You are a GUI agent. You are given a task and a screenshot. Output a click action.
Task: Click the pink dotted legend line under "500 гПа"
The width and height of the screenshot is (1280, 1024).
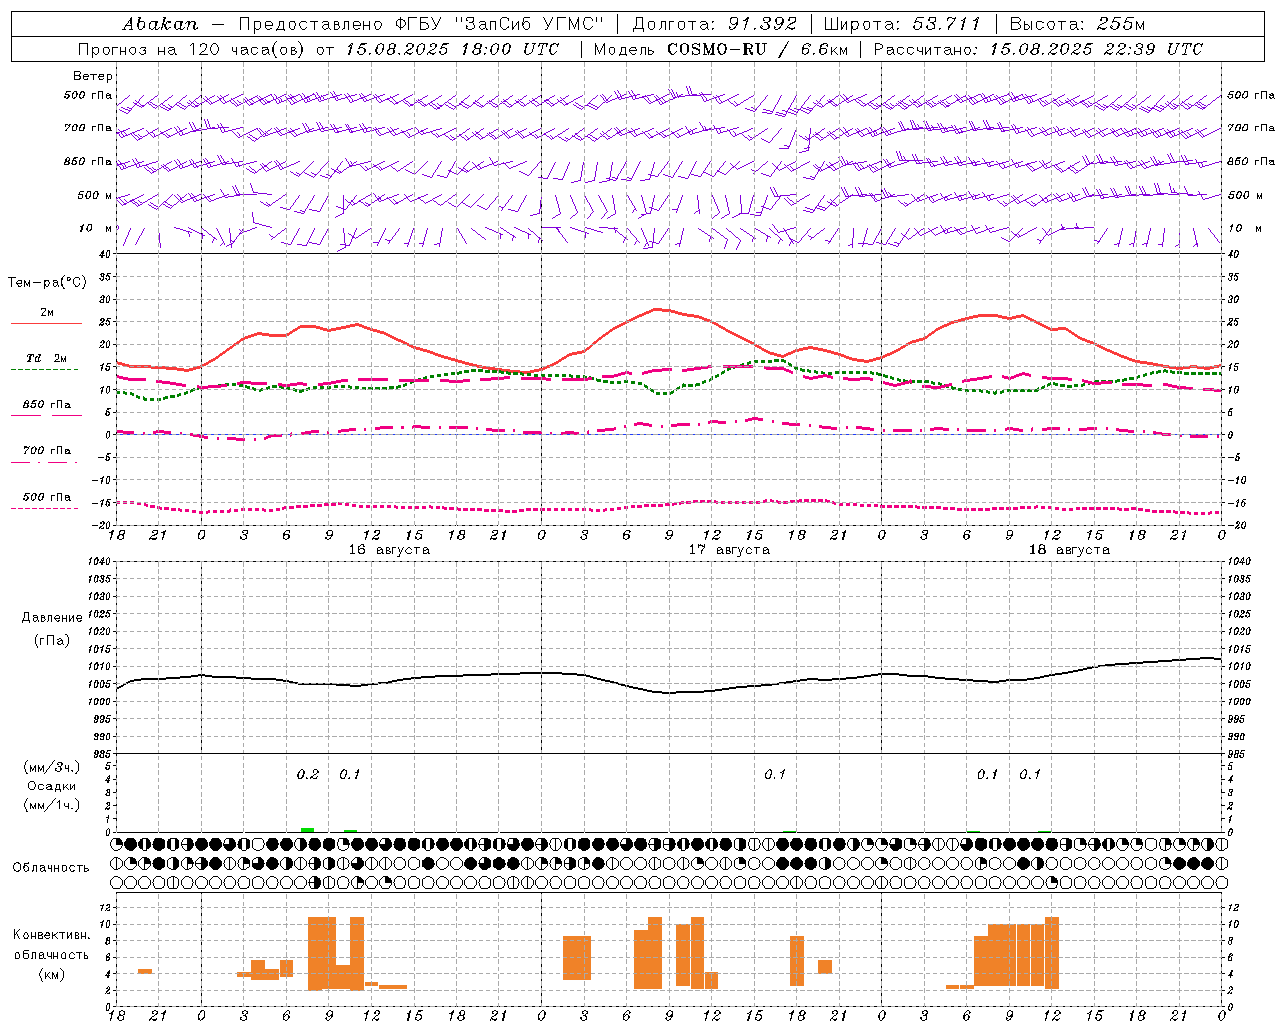pos(44,508)
